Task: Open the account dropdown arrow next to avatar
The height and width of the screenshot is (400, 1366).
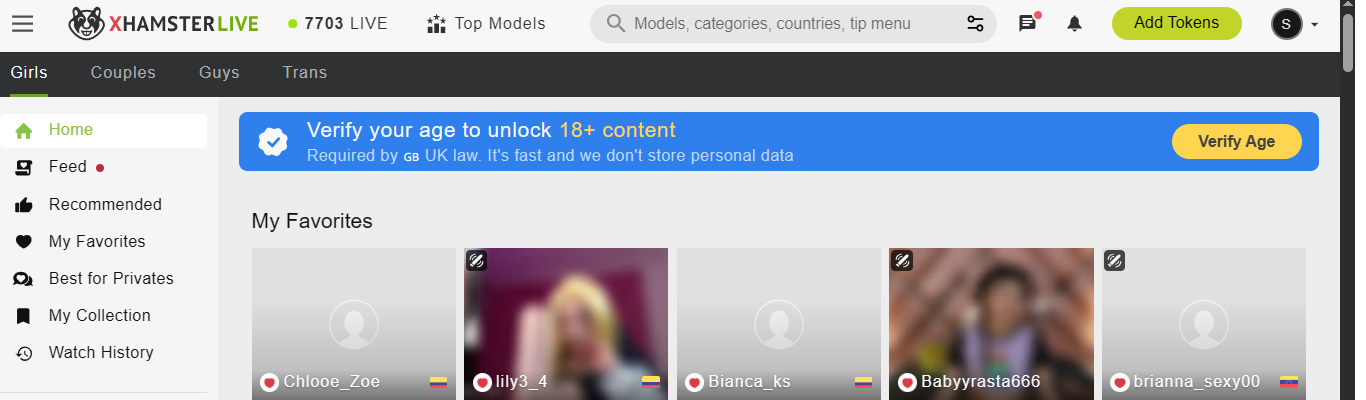Action: point(1314,25)
